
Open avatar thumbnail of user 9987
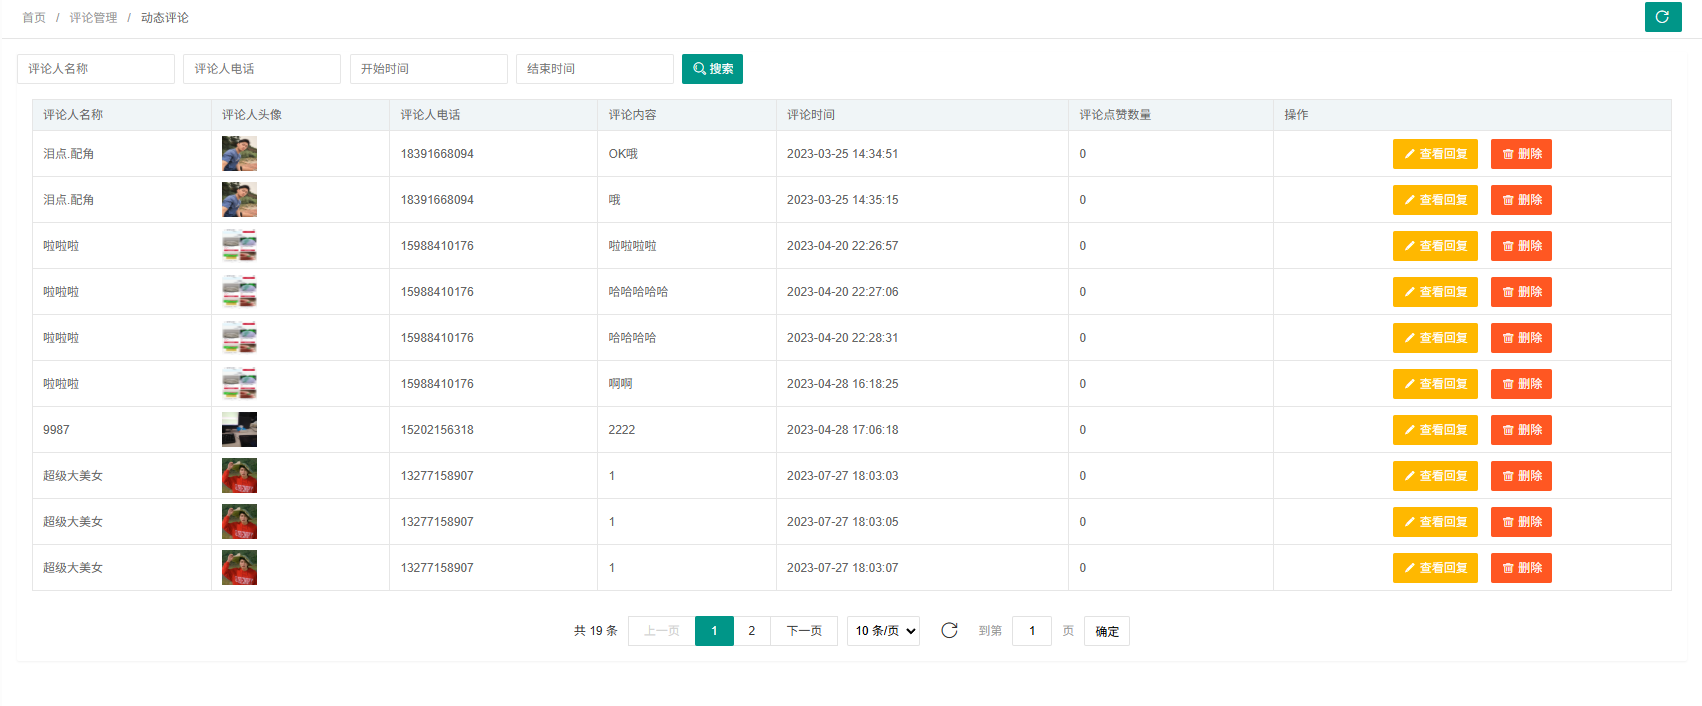[239, 430]
